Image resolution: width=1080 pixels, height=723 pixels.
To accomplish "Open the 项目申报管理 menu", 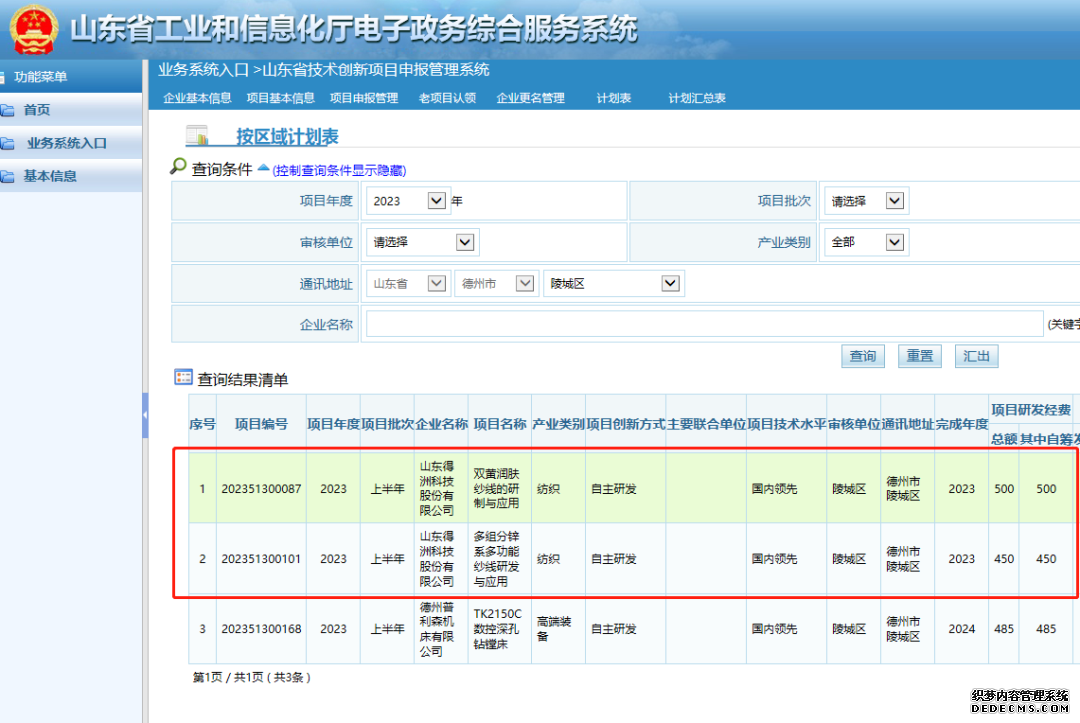I will (x=364, y=98).
